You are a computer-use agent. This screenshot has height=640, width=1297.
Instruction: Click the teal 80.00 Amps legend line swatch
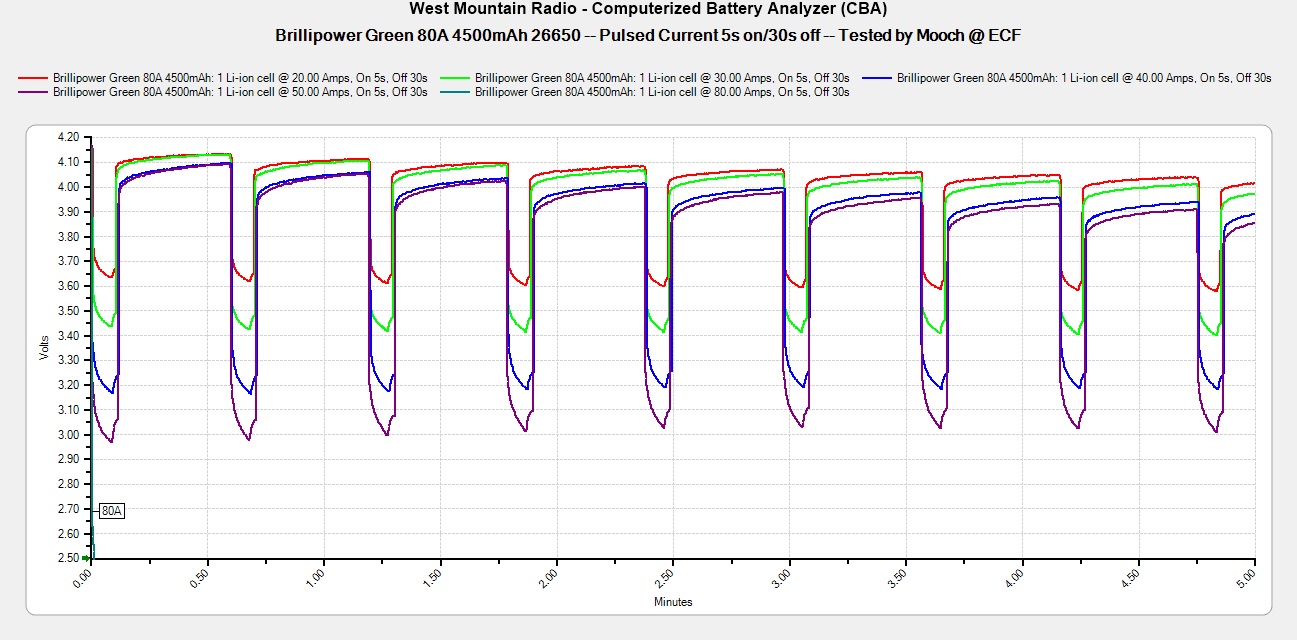click(x=456, y=91)
